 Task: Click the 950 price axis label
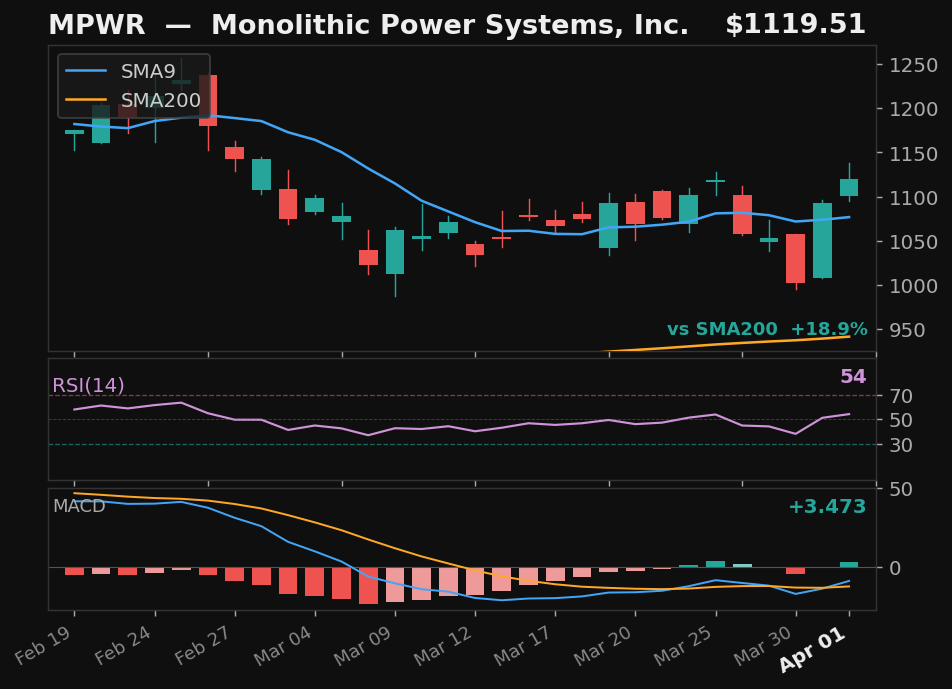907,330
